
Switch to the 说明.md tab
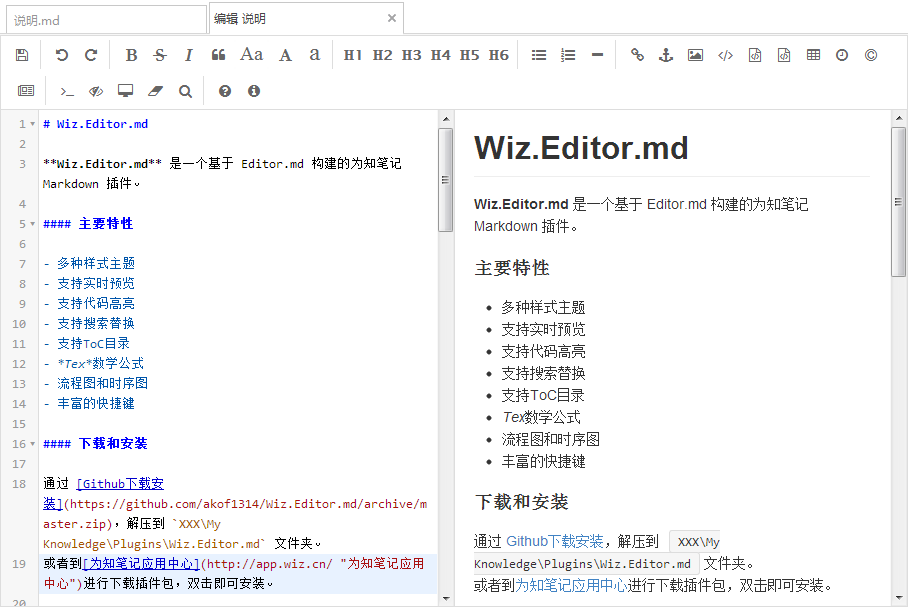coord(106,20)
